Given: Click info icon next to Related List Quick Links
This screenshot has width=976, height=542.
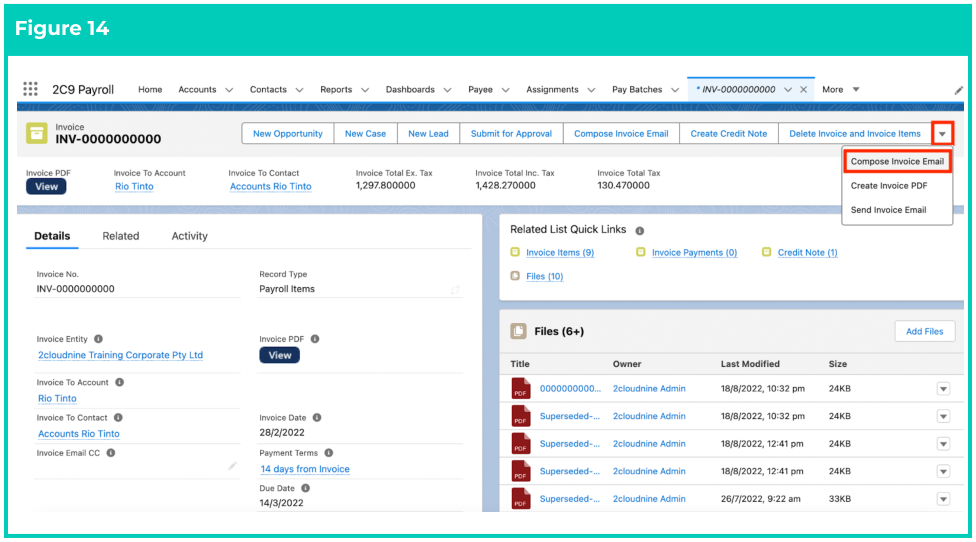Looking at the screenshot, I should coord(639,230).
